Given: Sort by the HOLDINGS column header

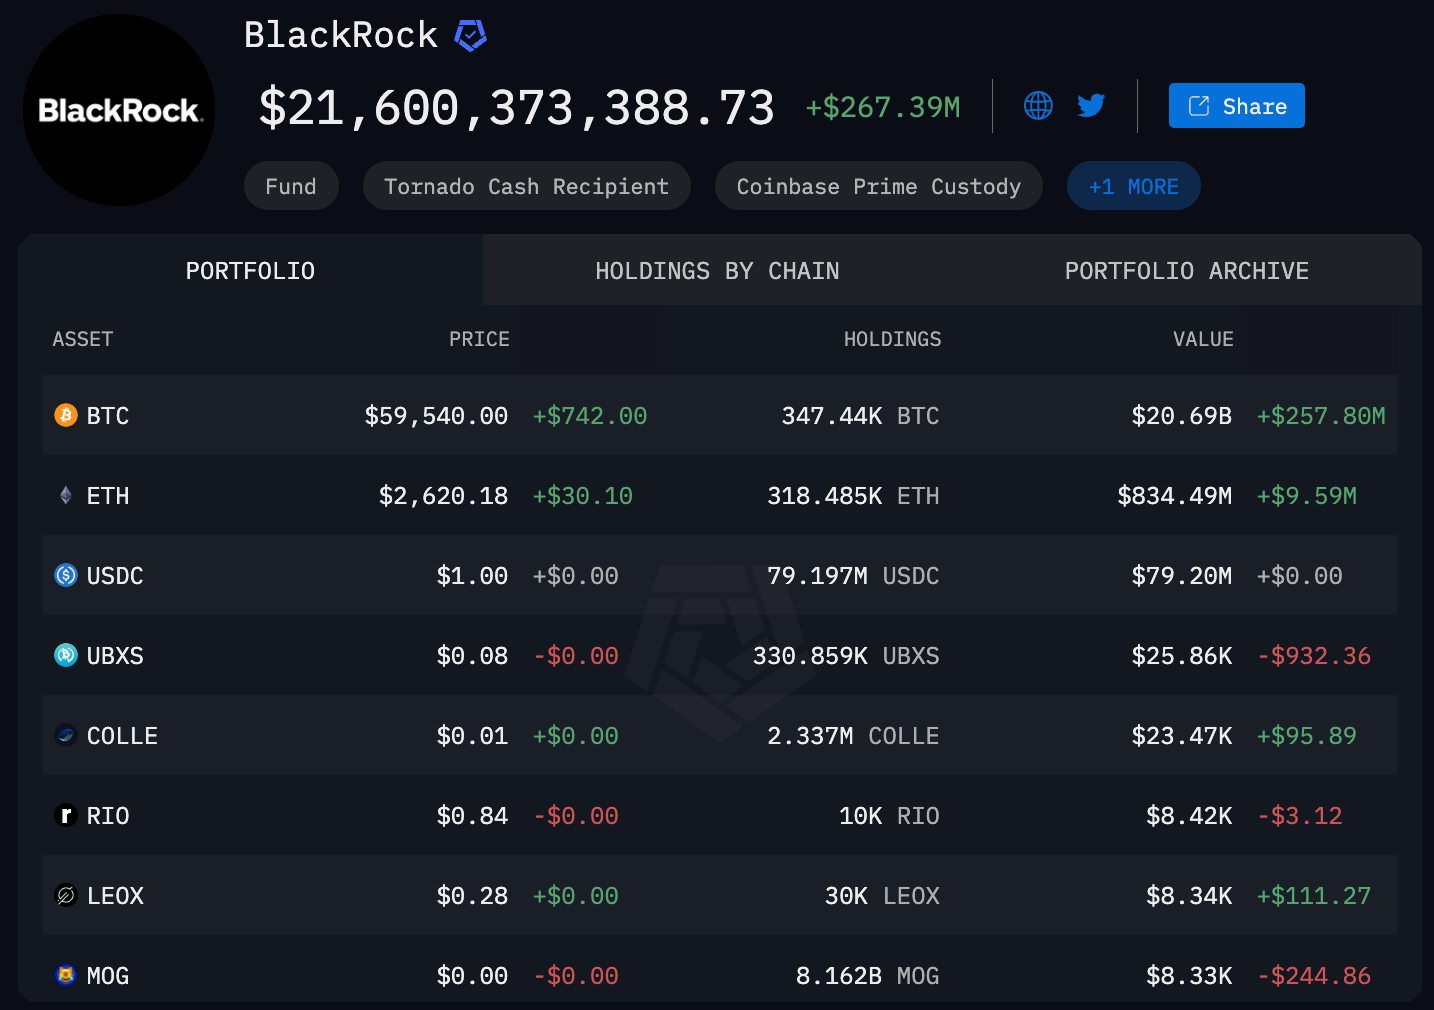Looking at the screenshot, I should click(x=892, y=339).
